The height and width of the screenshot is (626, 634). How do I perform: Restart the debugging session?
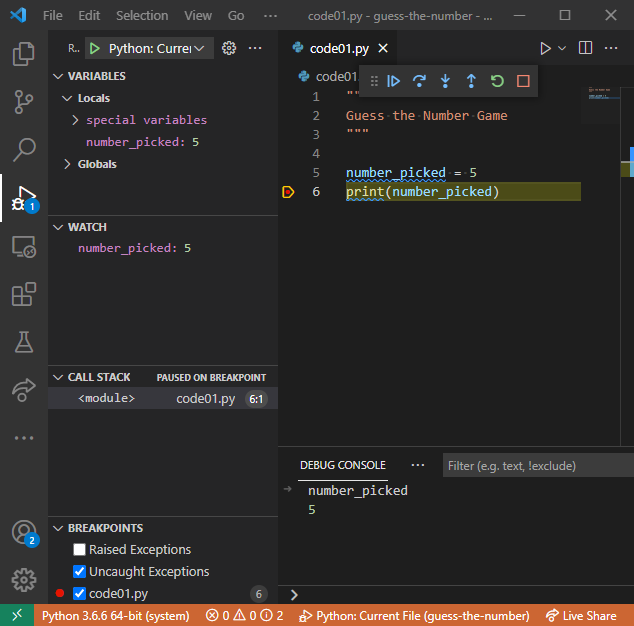point(497,81)
